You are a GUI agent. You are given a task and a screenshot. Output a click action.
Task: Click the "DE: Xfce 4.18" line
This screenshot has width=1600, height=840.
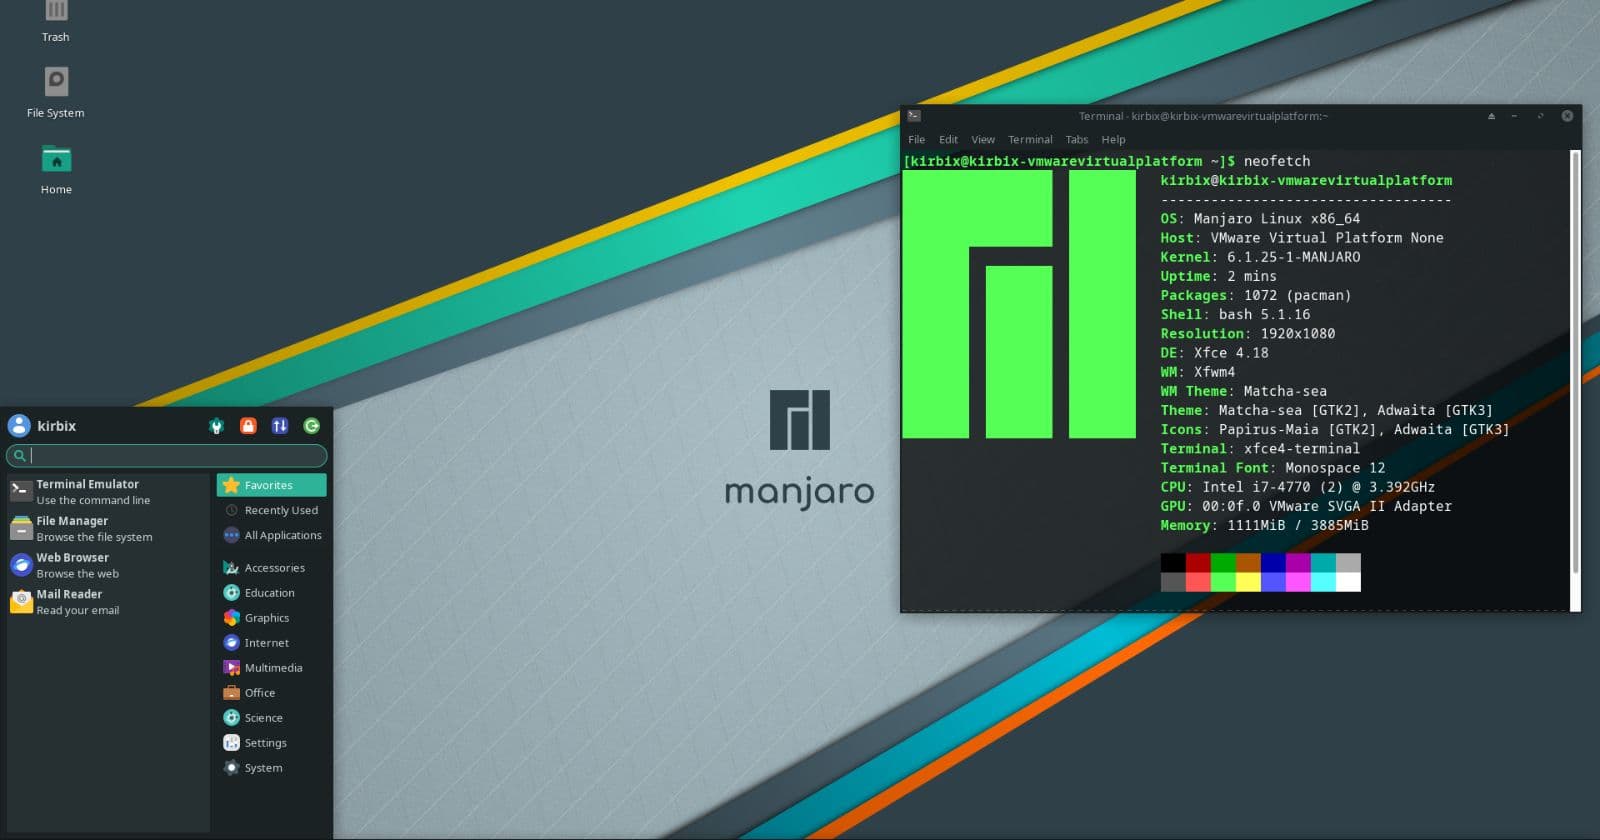(1214, 353)
